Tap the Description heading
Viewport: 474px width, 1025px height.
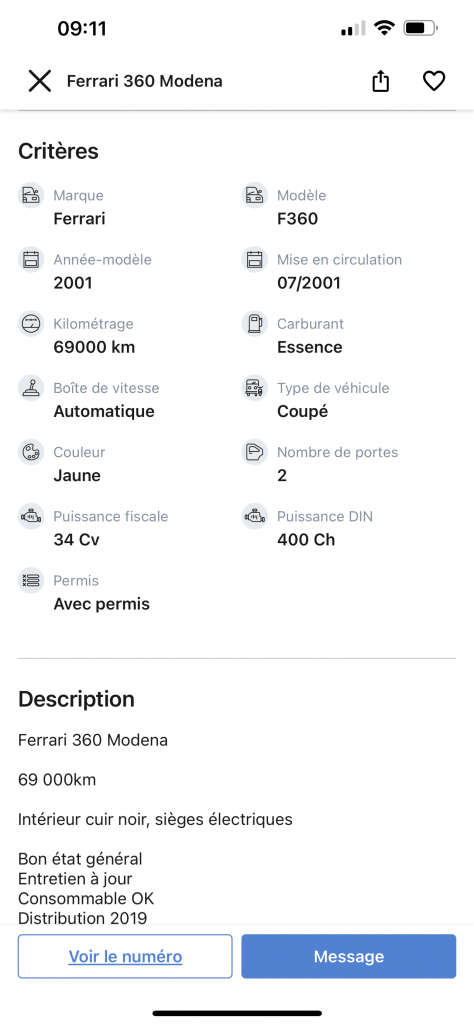click(x=76, y=699)
